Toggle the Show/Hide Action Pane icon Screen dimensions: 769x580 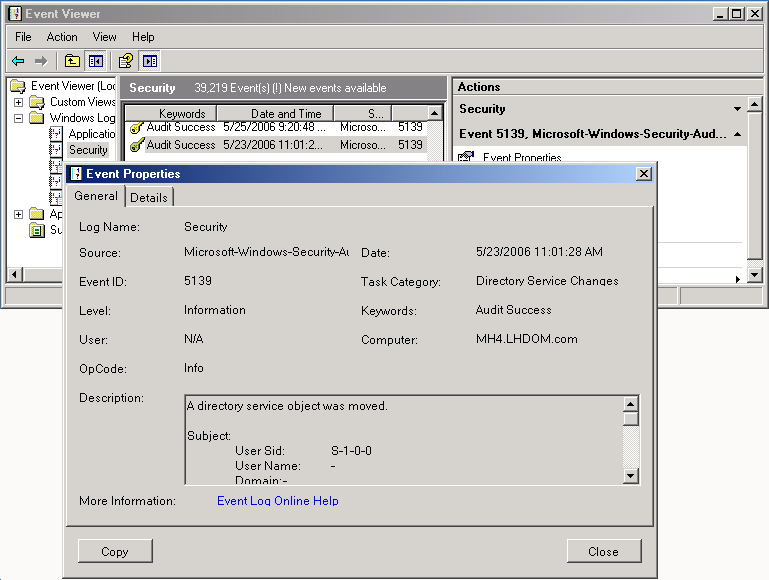point(148,61)
